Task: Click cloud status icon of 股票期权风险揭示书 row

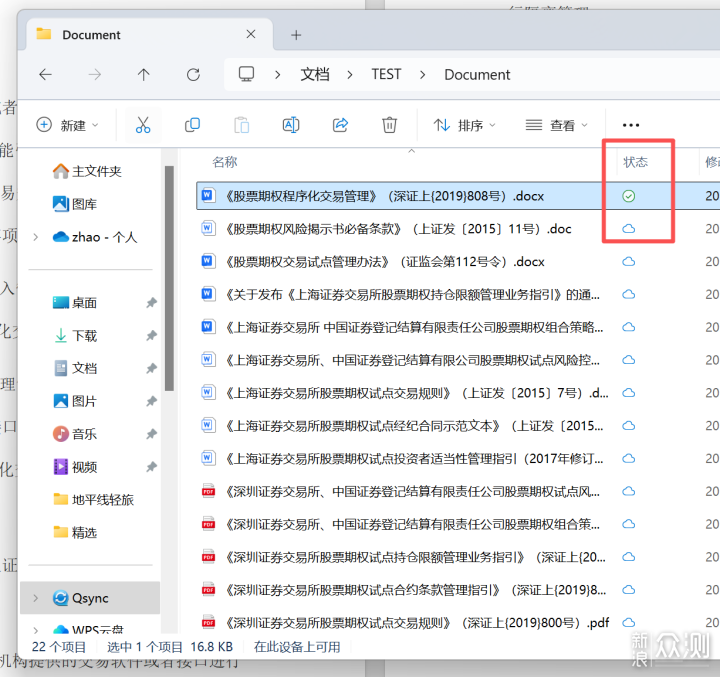Action: click(x=628, y=229)
